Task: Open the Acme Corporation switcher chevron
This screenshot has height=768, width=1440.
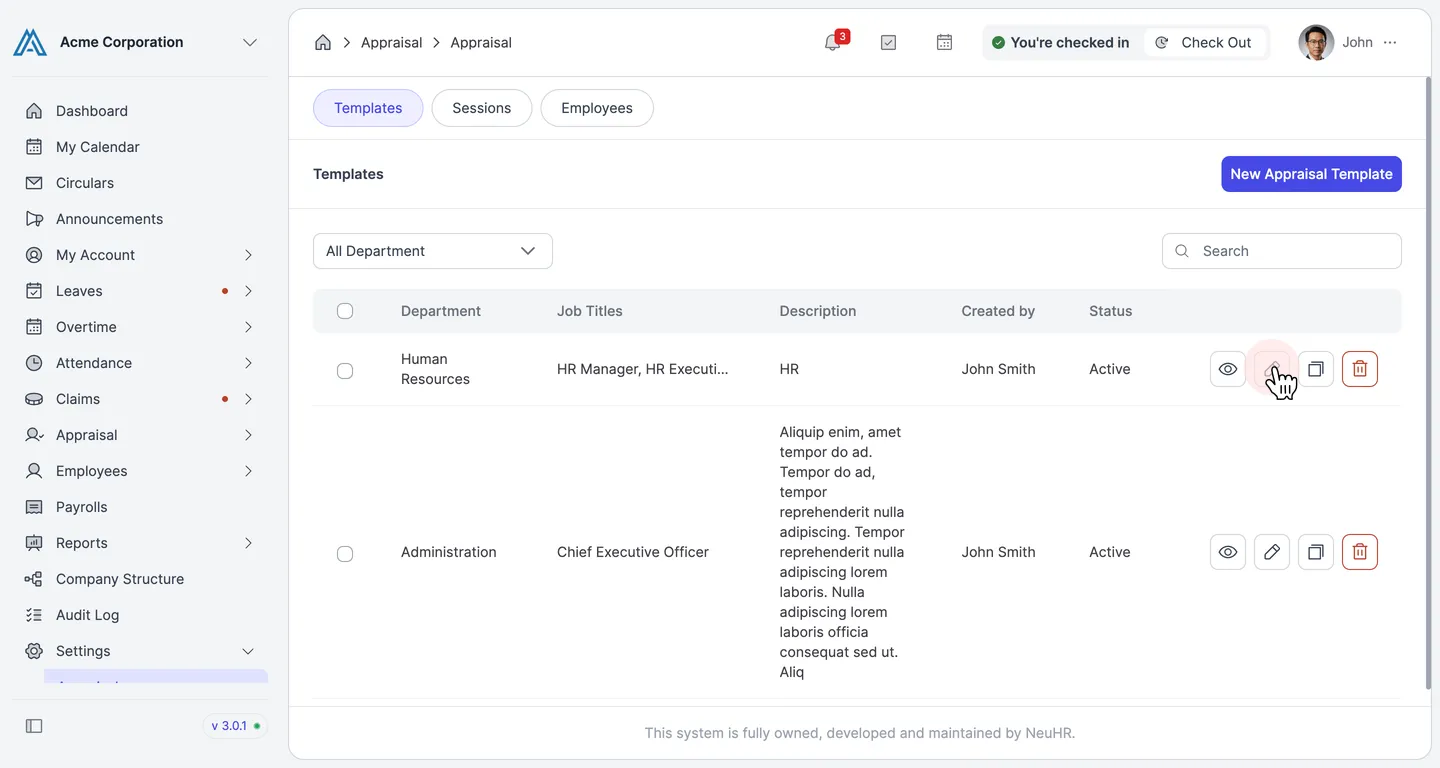Action: [x=250, y=42]
